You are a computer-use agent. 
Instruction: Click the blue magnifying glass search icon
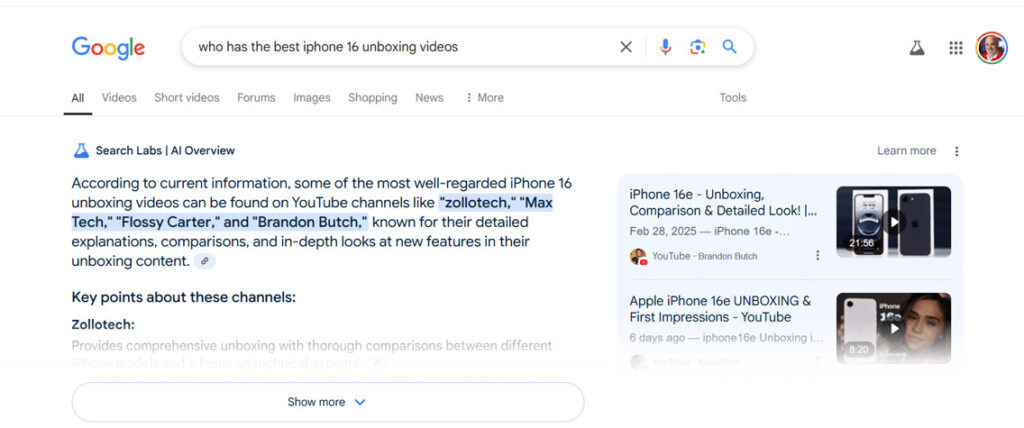point(729,47)
